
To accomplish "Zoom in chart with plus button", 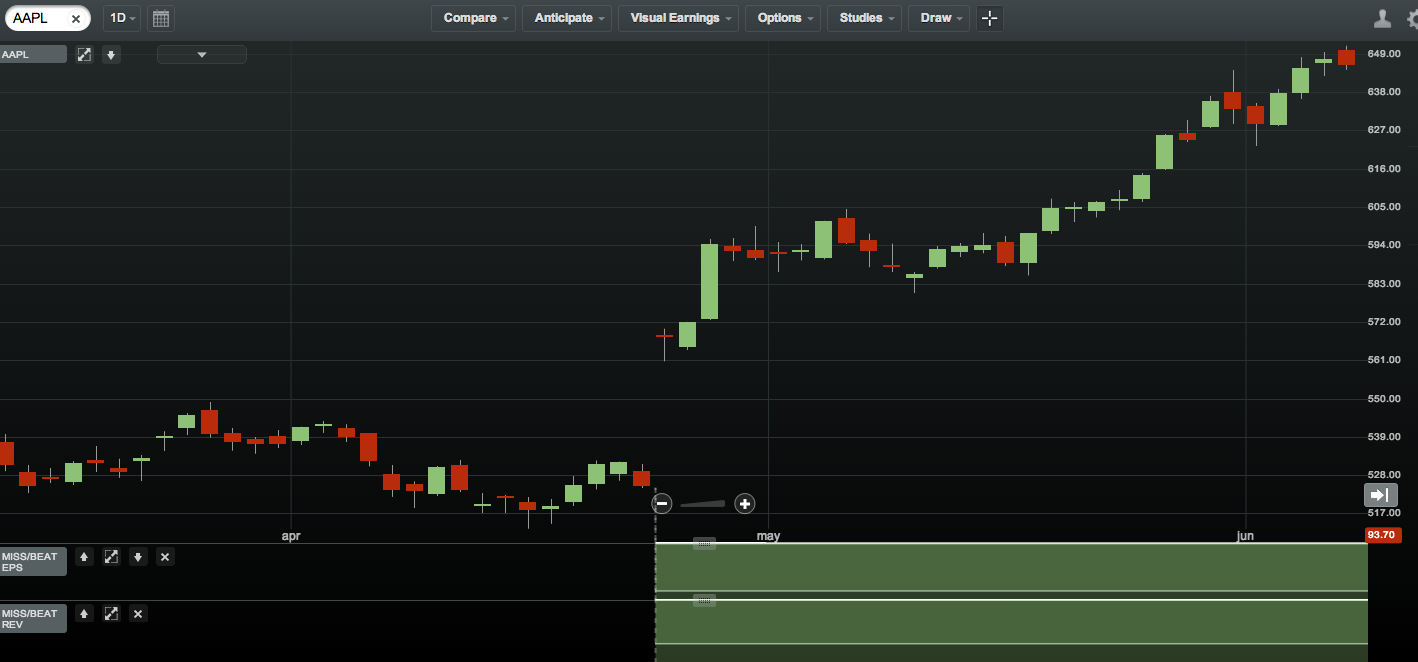I will click(744, 503).
